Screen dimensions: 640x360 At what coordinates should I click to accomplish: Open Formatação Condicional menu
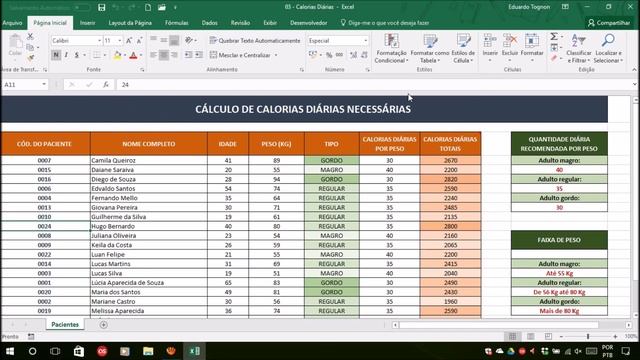click(x=391, y=49)
